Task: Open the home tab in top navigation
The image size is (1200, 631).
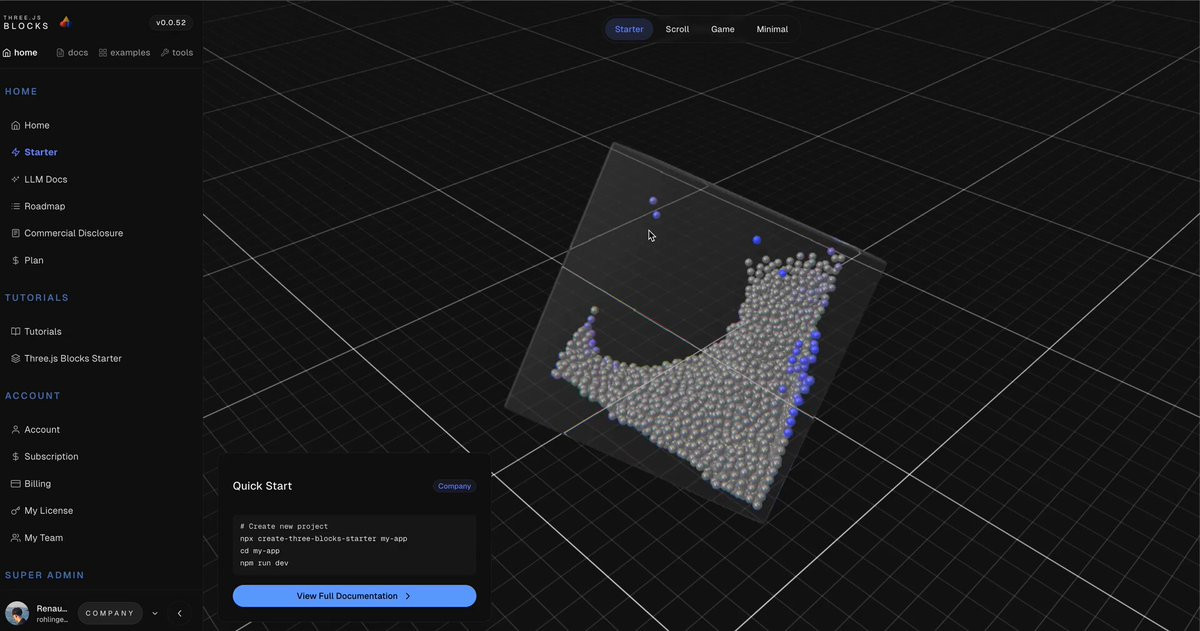Action: point(20,52)
